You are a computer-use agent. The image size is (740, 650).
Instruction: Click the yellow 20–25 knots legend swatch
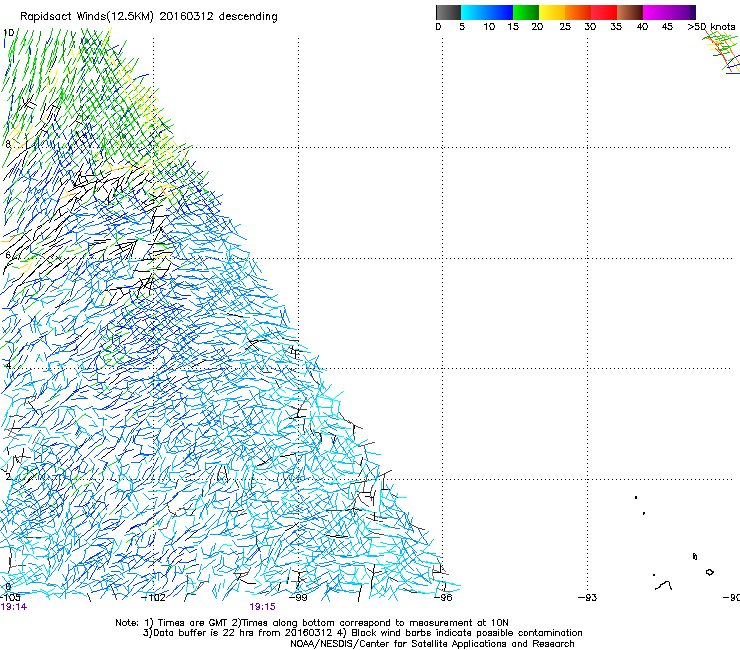coord(552,12)
